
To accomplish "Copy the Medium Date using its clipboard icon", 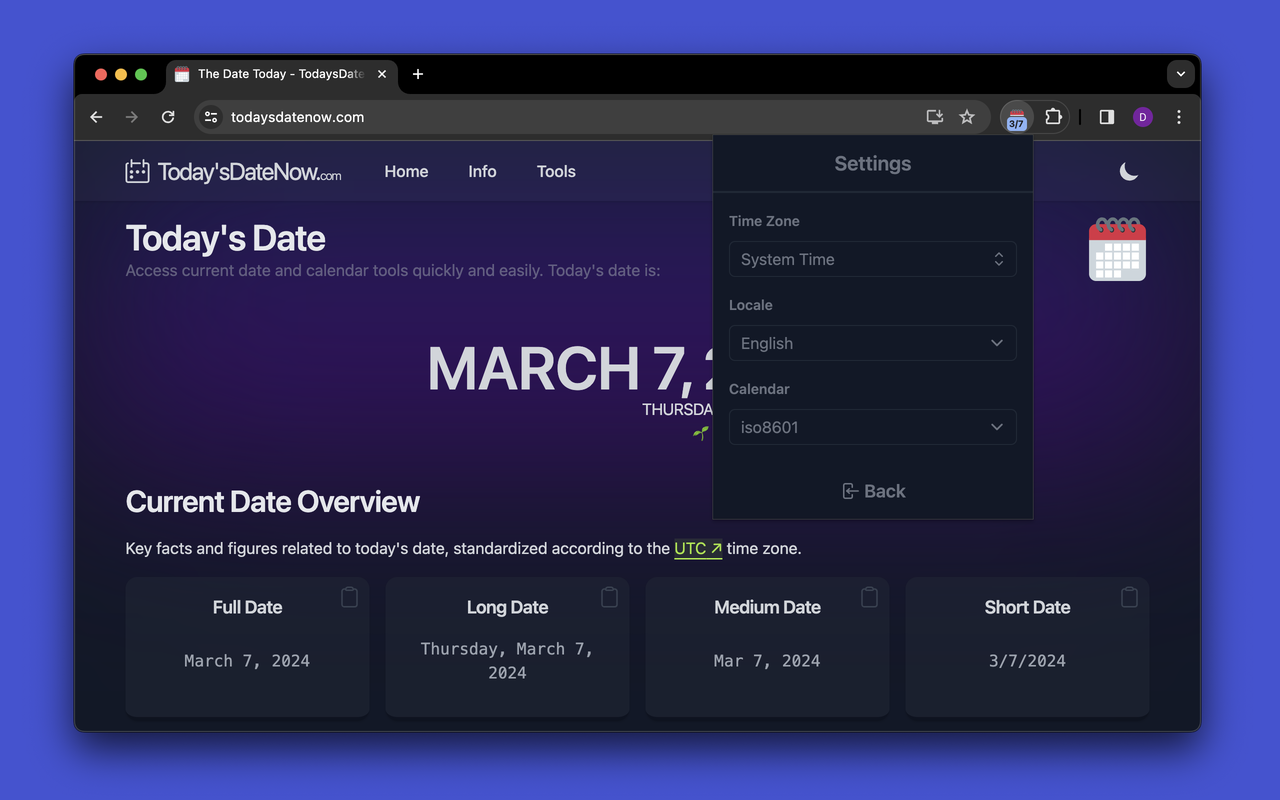I will (869, 597).
